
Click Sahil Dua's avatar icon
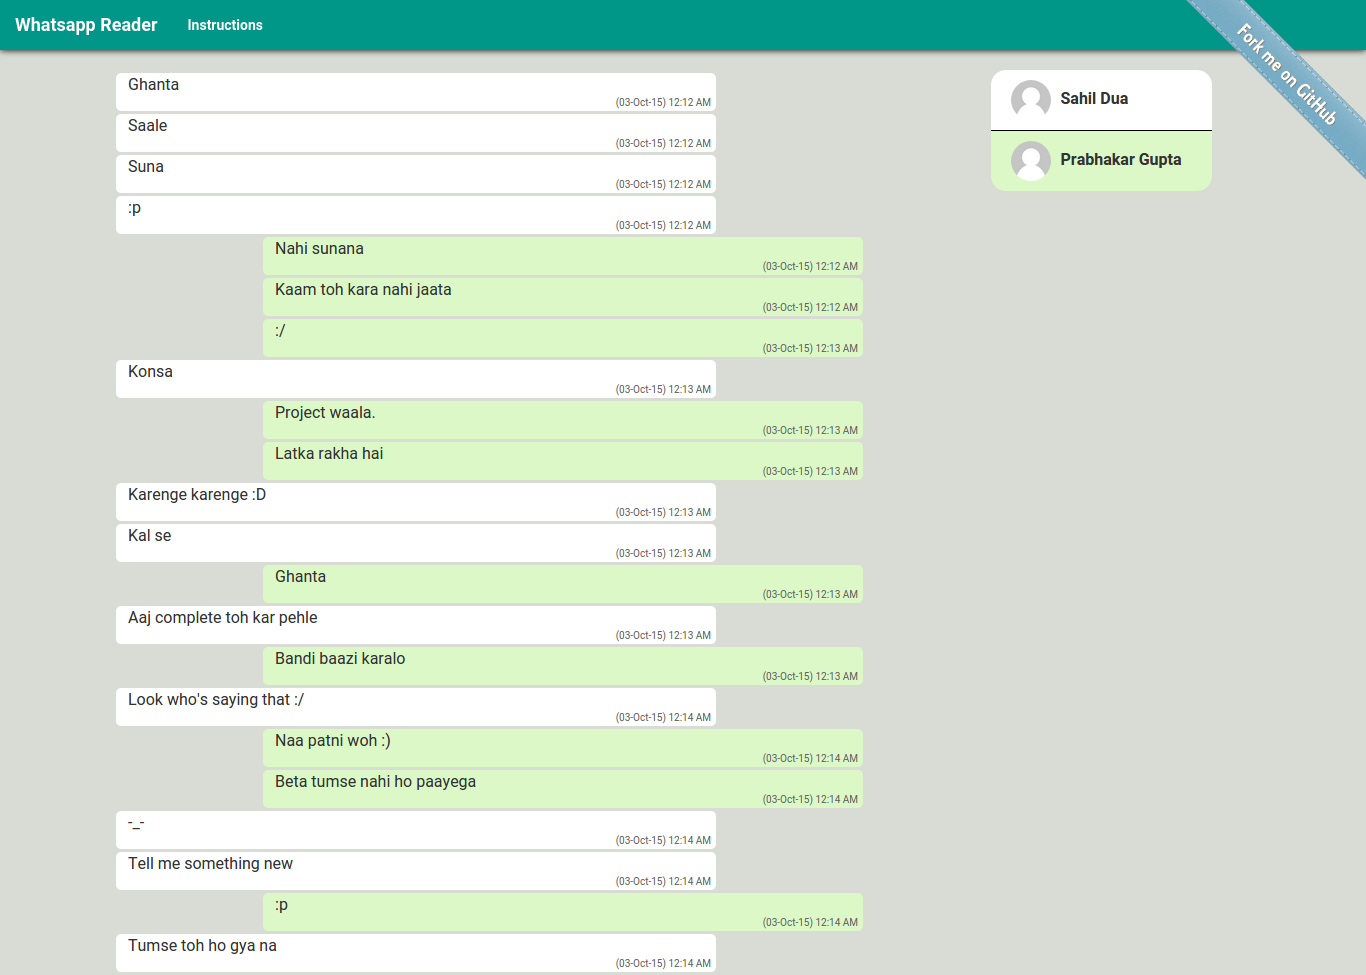(1030, 99)
